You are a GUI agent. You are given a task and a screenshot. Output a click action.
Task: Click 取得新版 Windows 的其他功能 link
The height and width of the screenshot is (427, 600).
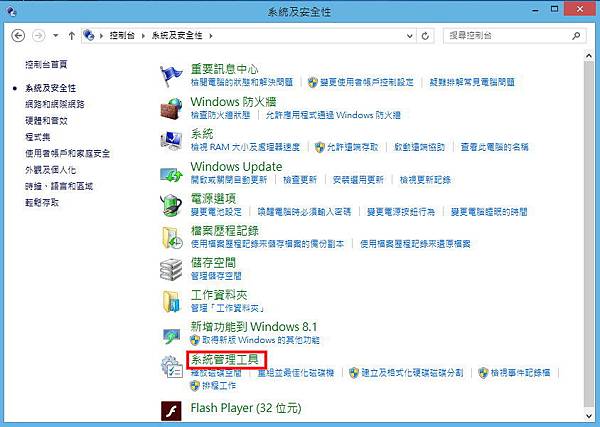[260, 340]
